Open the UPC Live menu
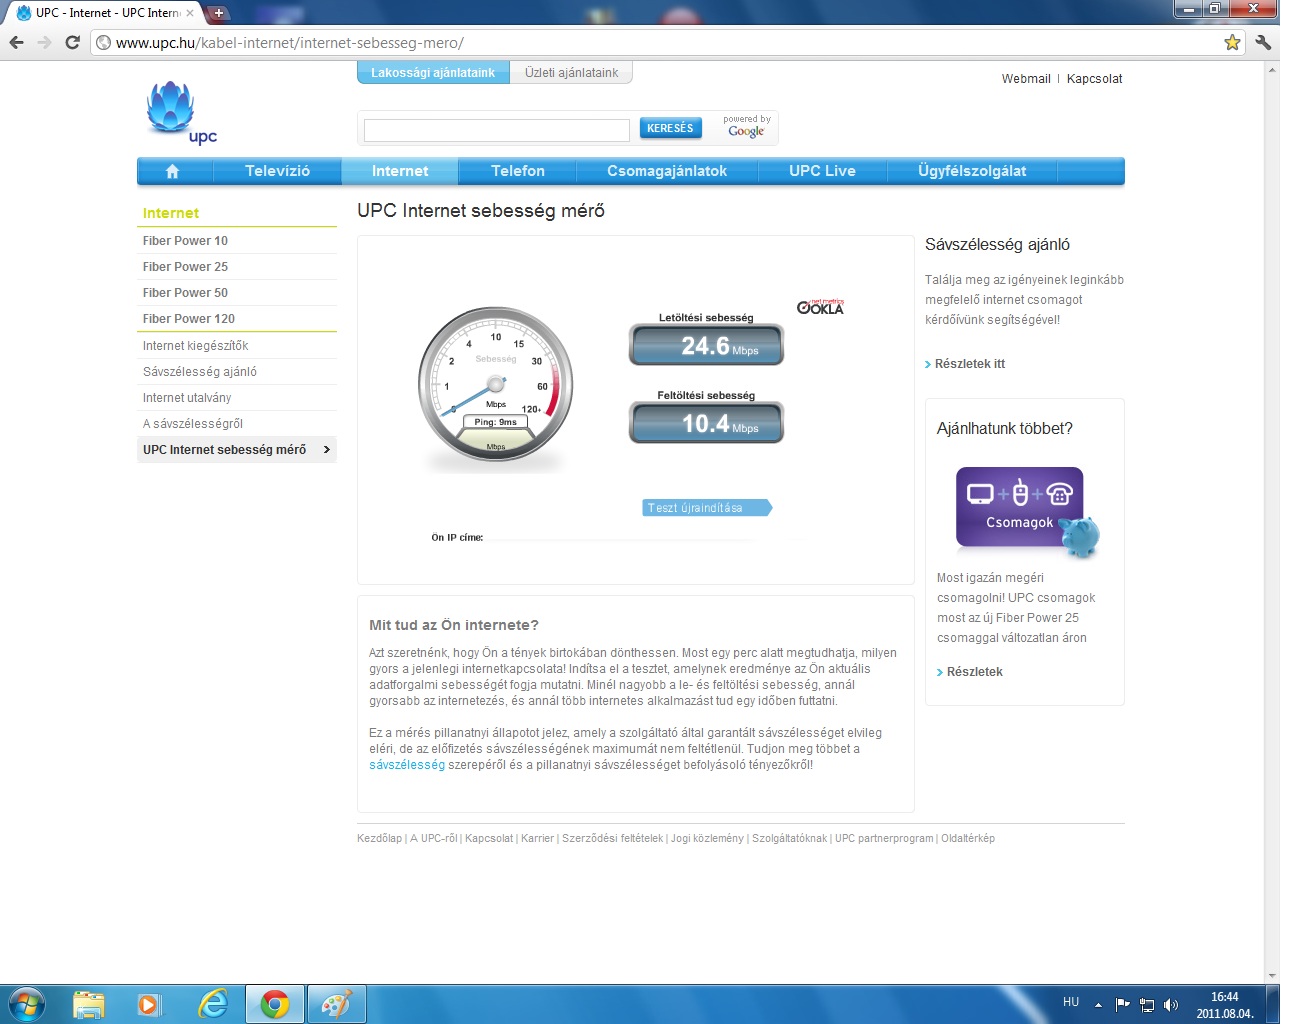This screenshot has width=1304, height=1024. 822,171
